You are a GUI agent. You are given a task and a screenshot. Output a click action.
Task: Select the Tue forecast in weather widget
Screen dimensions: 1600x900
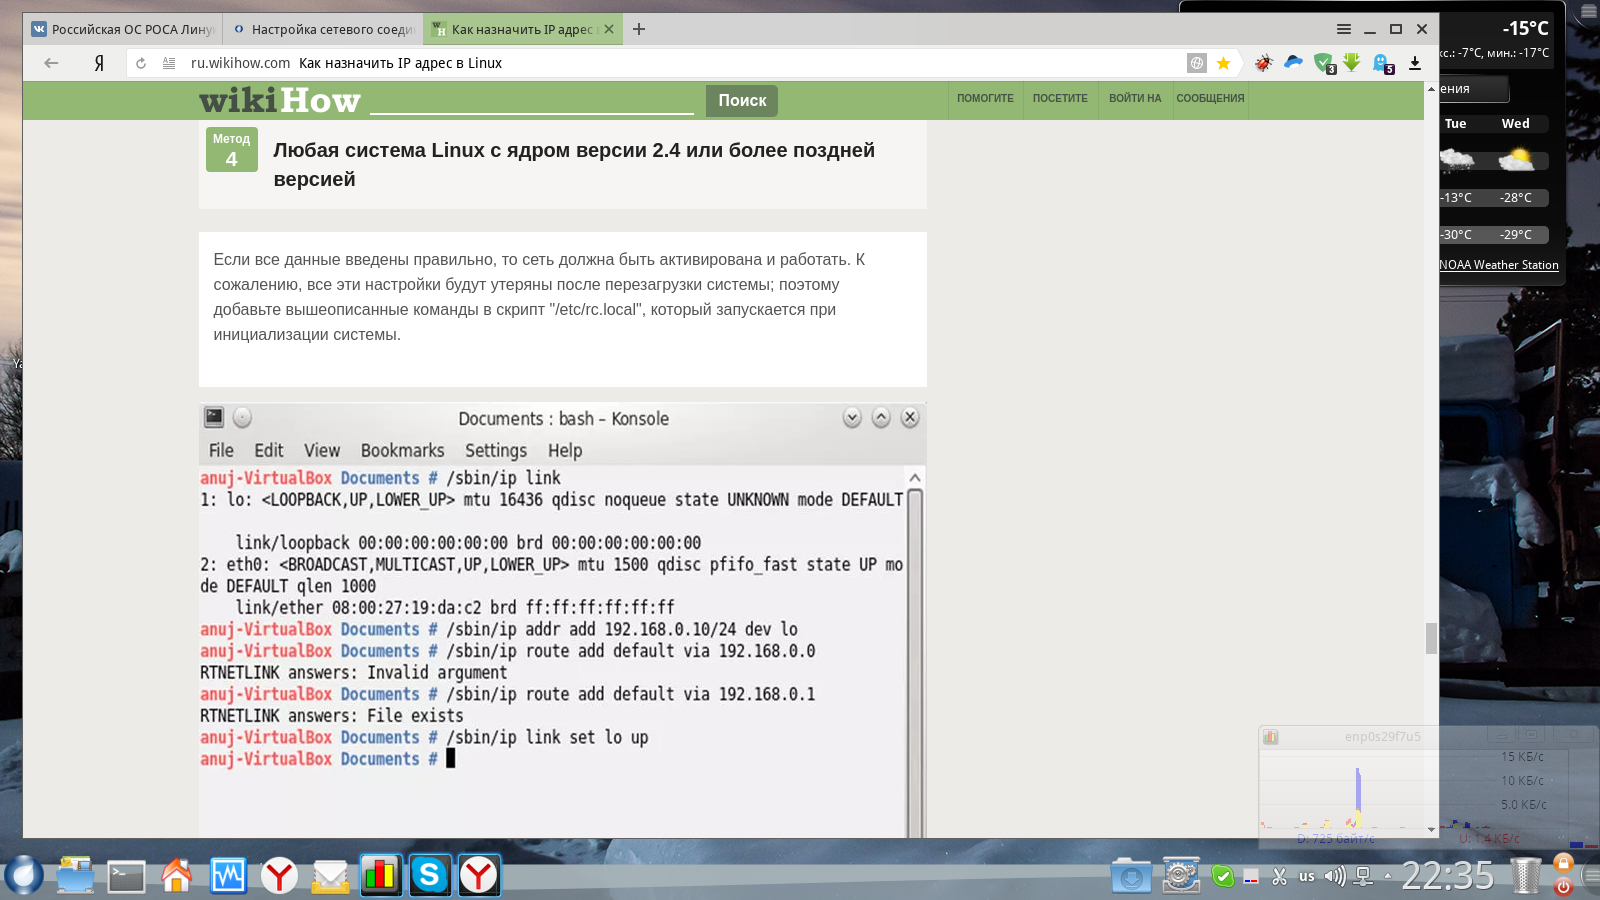pyautogui.click(x=1456, y=124)
